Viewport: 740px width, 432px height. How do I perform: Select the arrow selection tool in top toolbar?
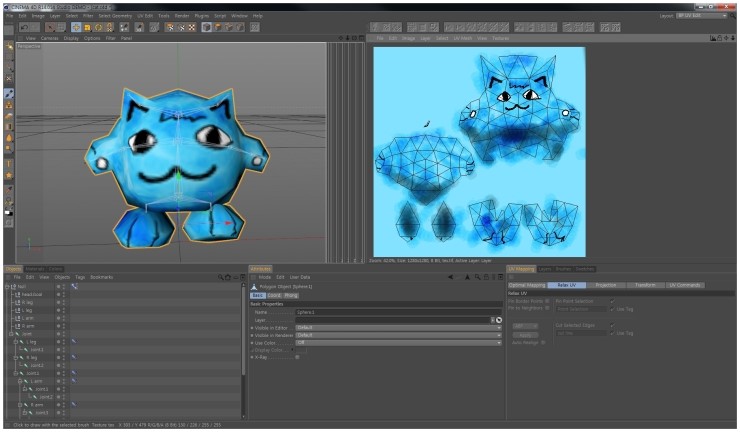[x=51, y=27]
